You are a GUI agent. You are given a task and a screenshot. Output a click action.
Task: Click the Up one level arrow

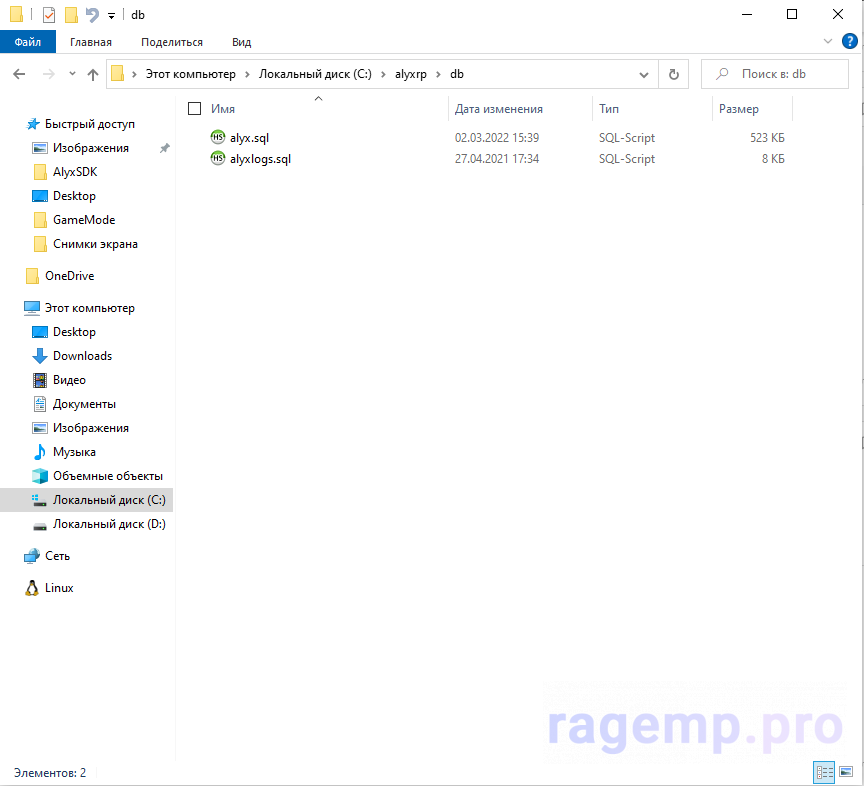pyautogui.click(x=93, y=75)
